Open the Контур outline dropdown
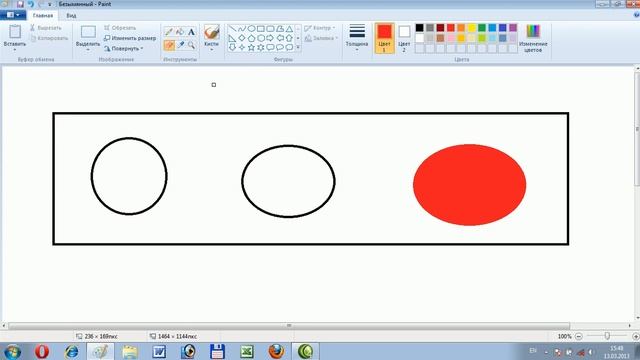The width and height of the screenshot is (640, 360). click(320, 28)
